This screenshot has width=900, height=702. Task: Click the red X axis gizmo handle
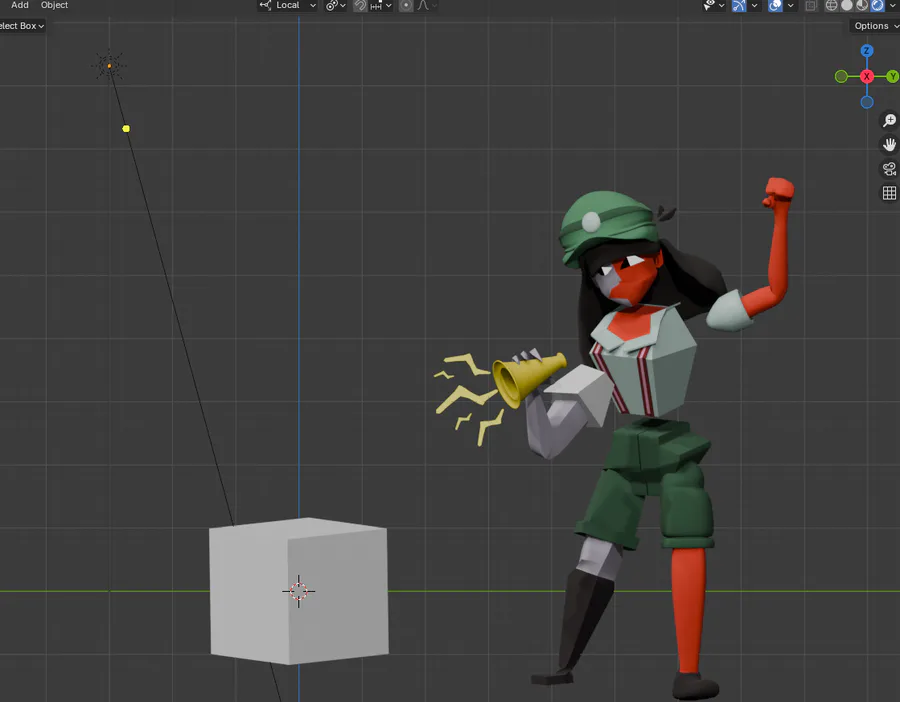pos(867,76)
